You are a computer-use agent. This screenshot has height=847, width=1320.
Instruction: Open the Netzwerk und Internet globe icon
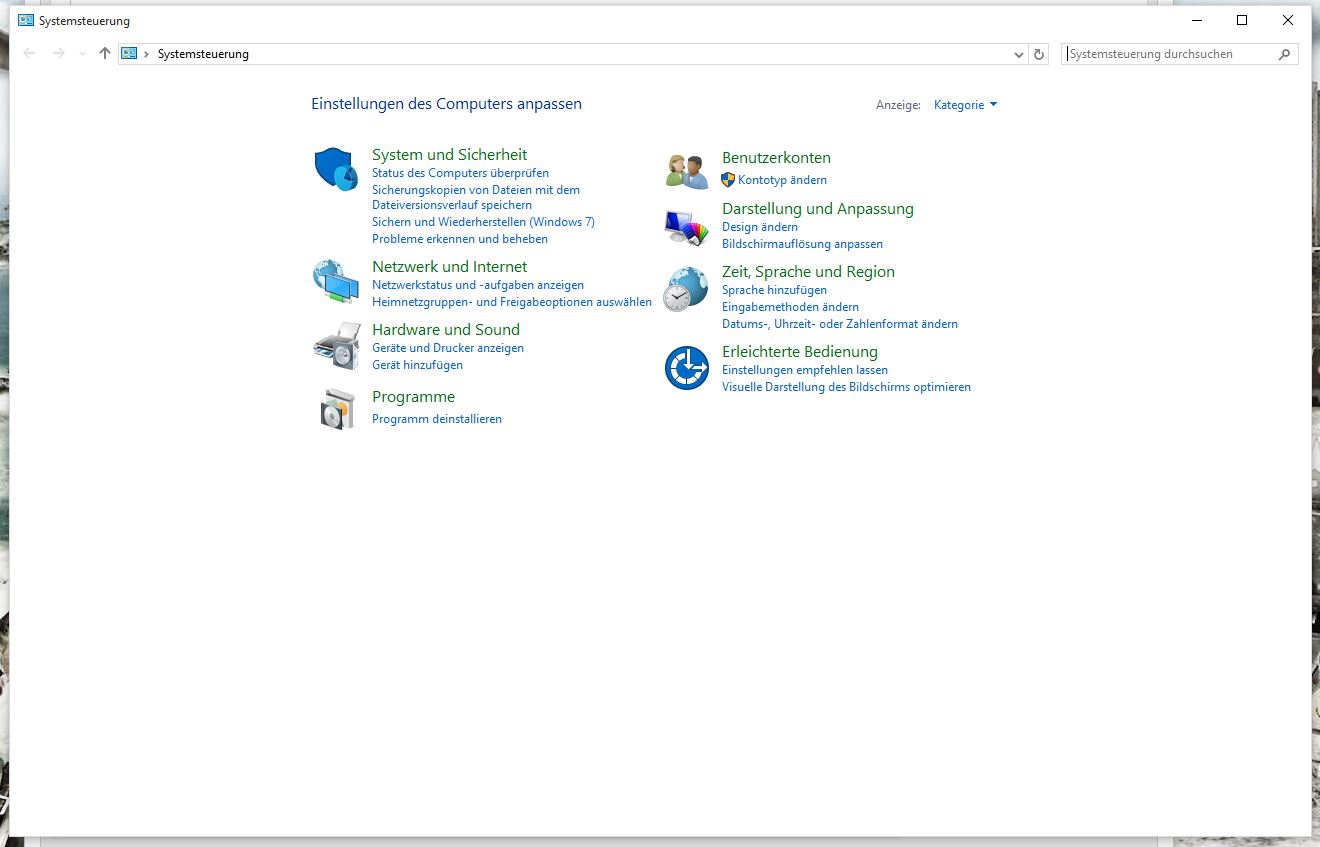coord(336,281)
